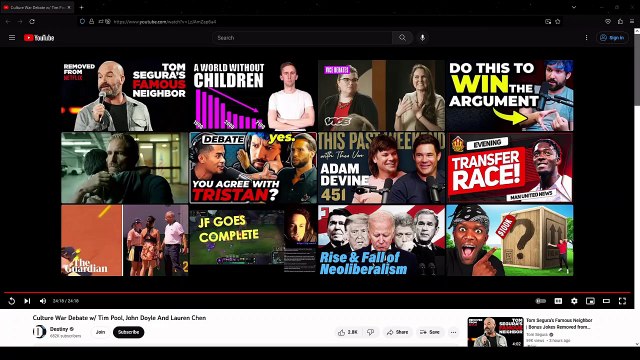Close the Culture War Debate tab
The width and height of the screenshot is (640, 360).
tap(69, 7)
